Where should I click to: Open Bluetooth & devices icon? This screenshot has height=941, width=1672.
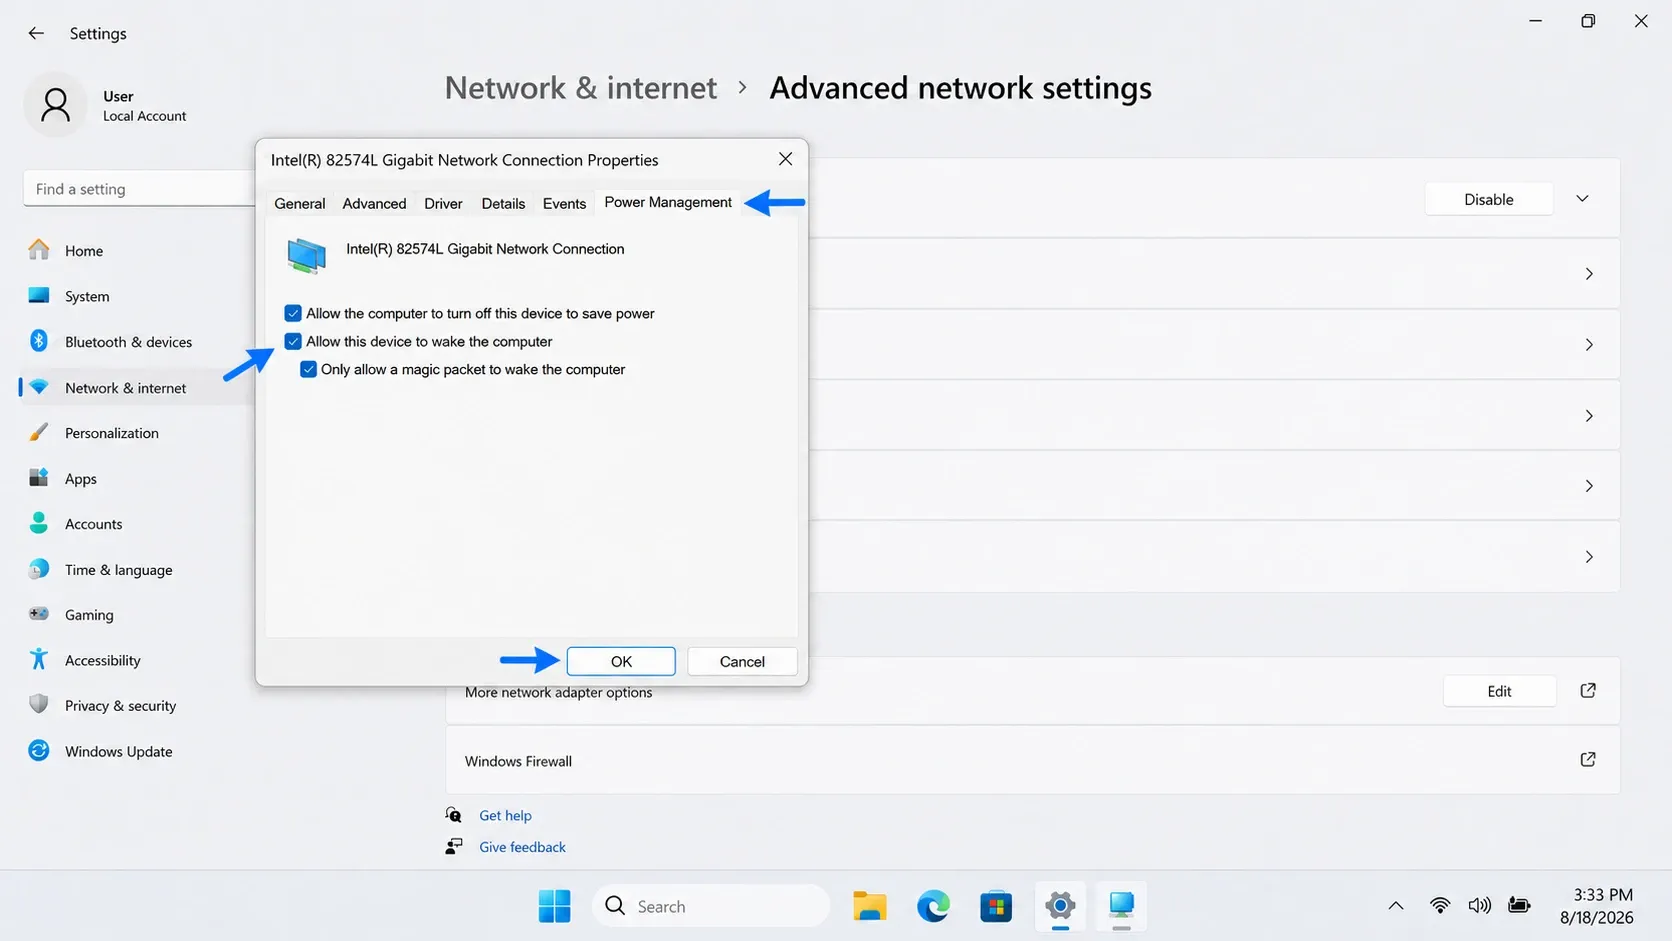(x=39, y=341)
